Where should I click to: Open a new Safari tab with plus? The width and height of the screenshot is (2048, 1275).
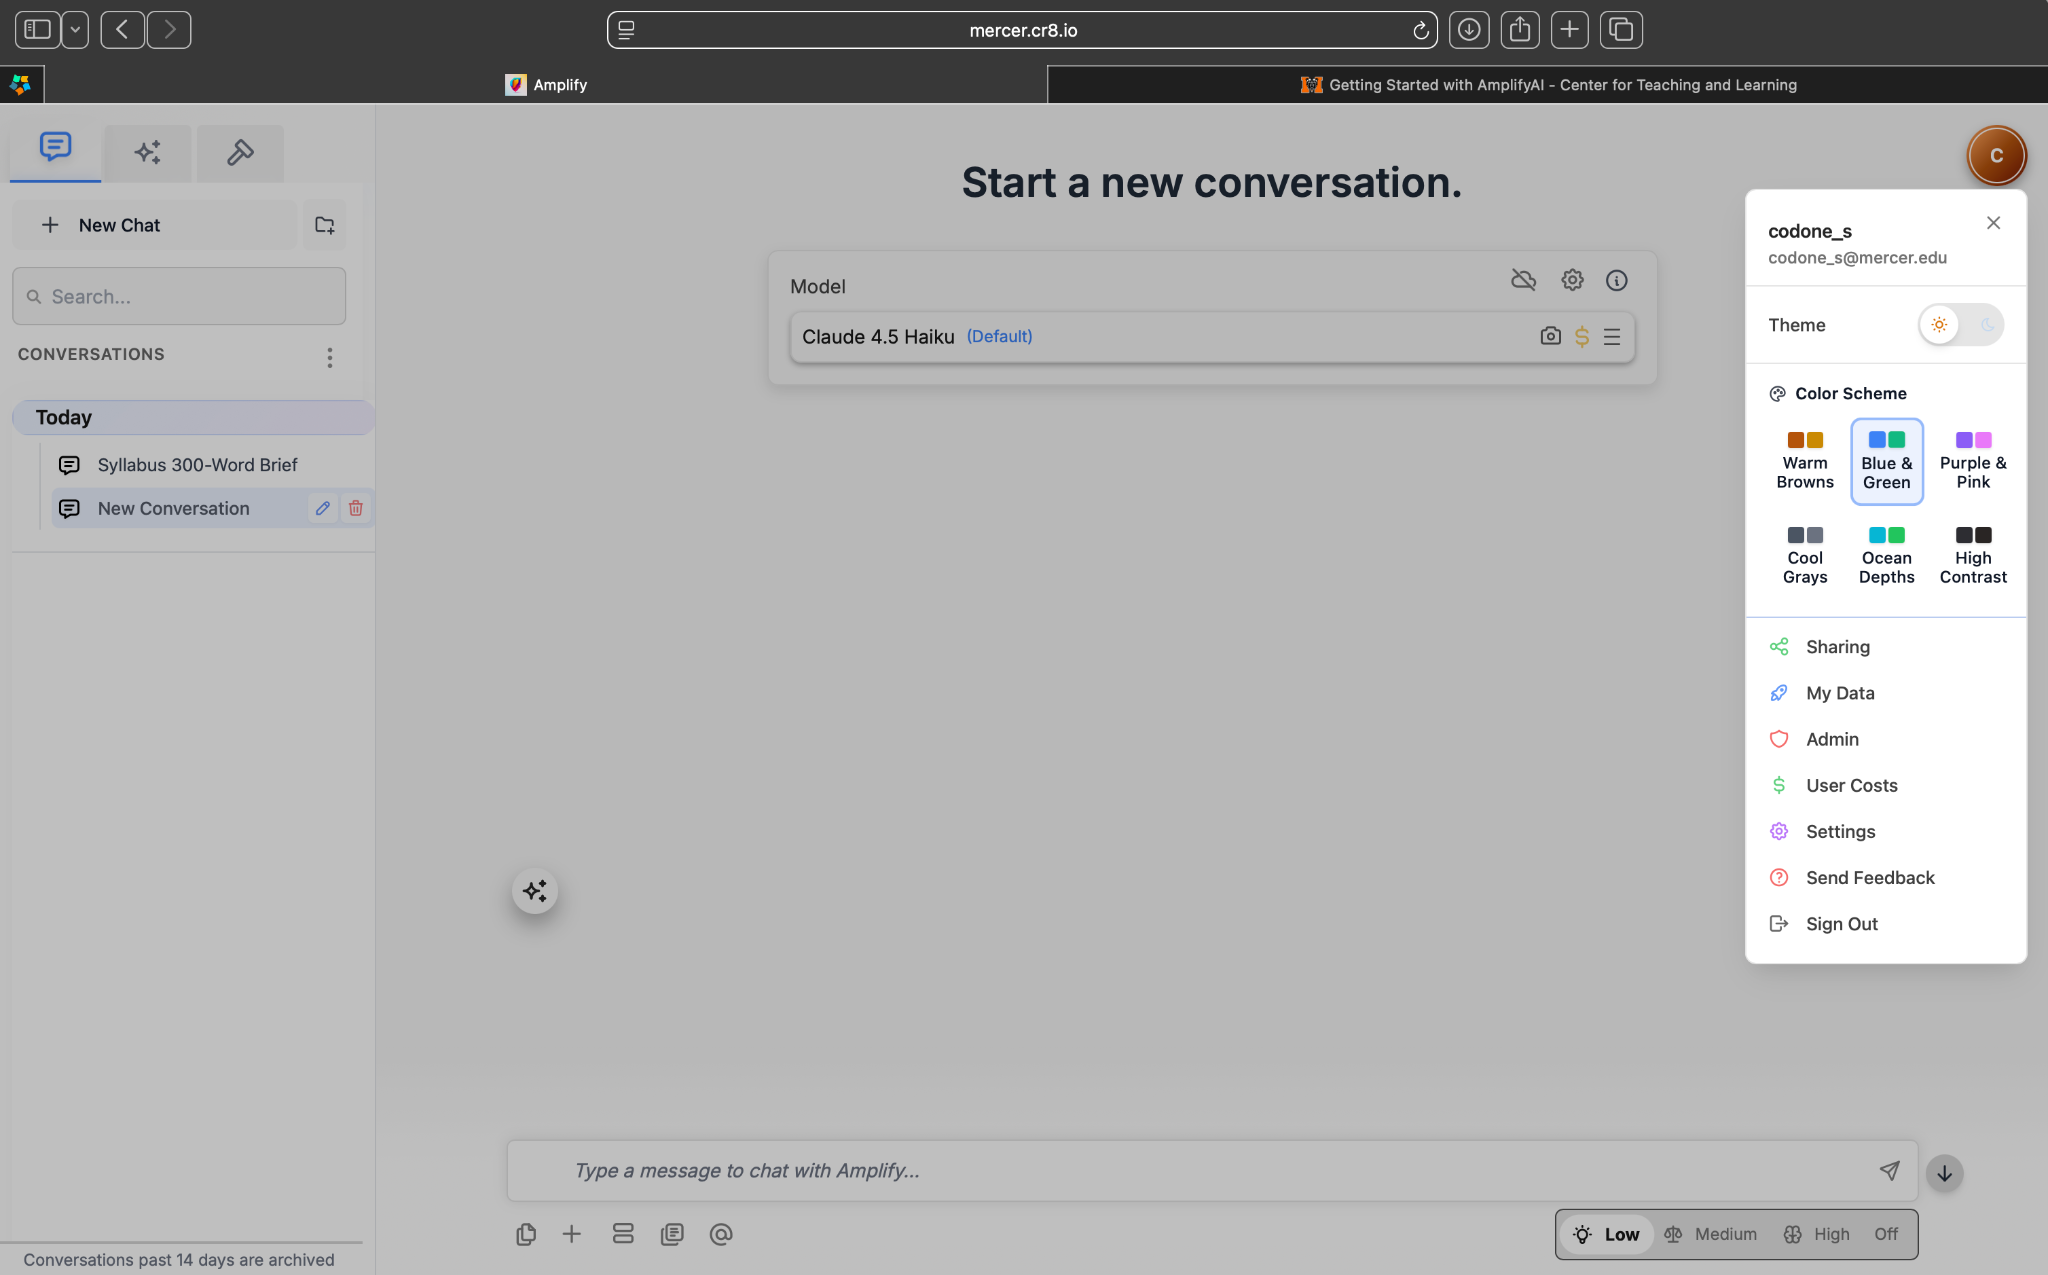pos(1570,30)
